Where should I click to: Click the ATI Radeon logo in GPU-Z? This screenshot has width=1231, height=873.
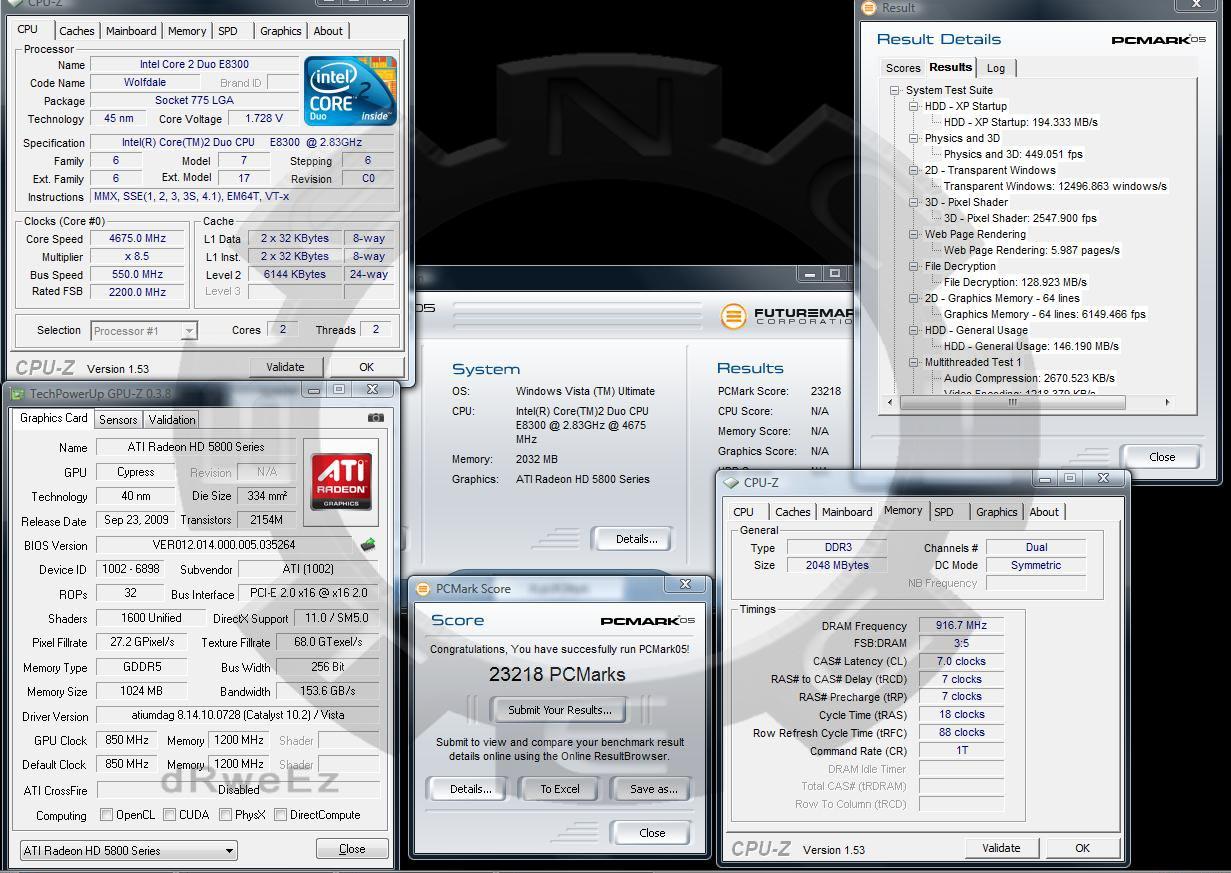341,482
